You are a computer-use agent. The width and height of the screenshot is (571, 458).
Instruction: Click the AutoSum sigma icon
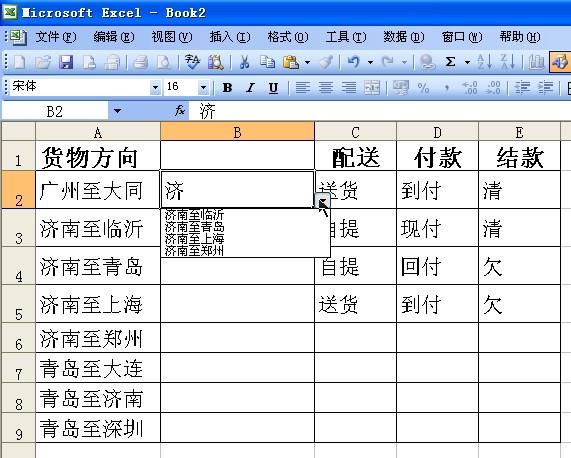point(450,62)
